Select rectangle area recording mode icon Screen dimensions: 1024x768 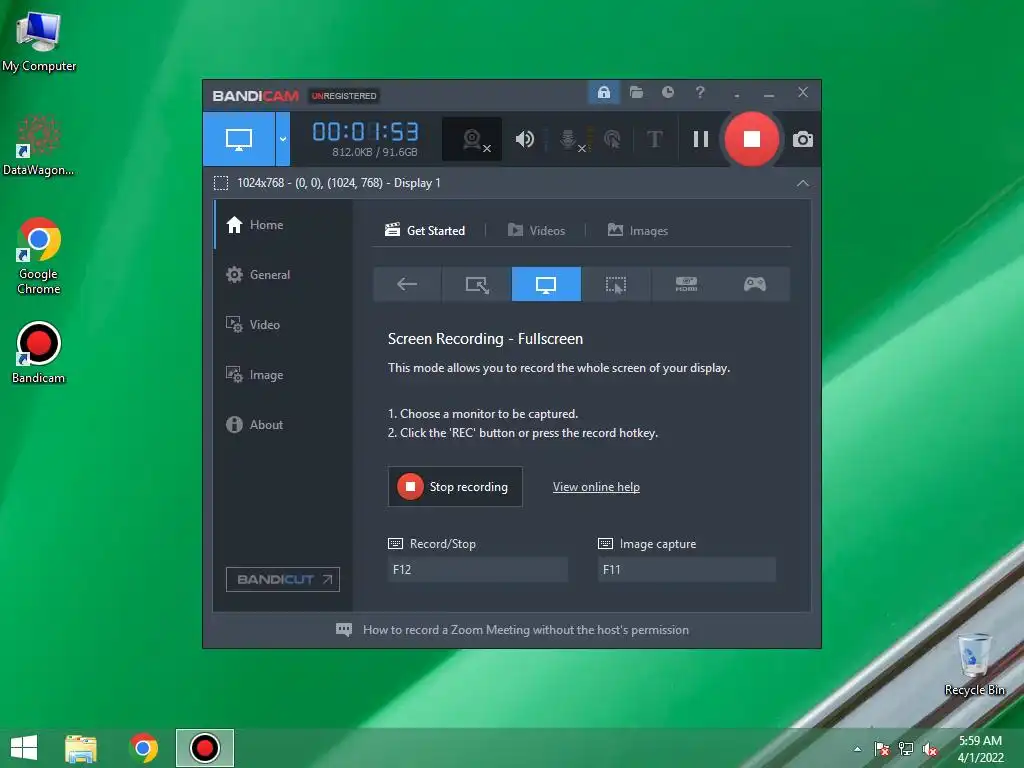477,284
